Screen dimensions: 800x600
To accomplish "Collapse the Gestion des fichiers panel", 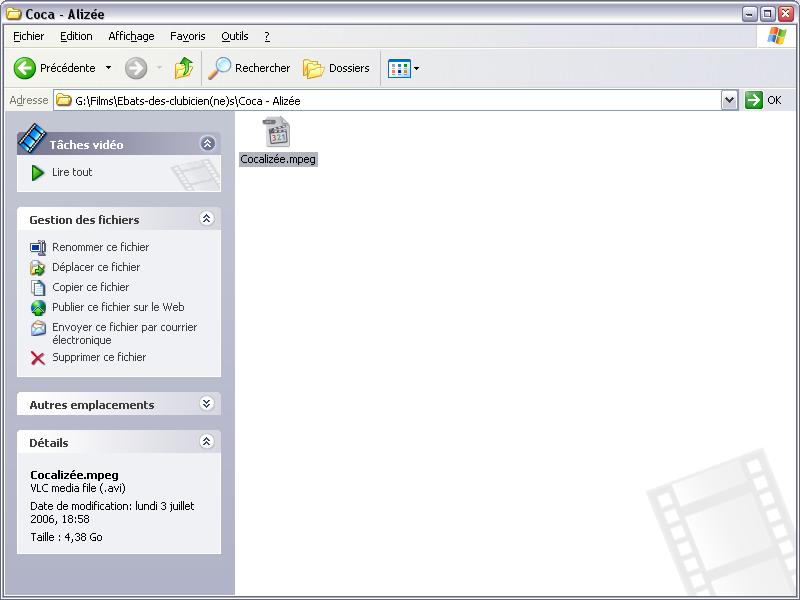I will [x=207, y=219].
